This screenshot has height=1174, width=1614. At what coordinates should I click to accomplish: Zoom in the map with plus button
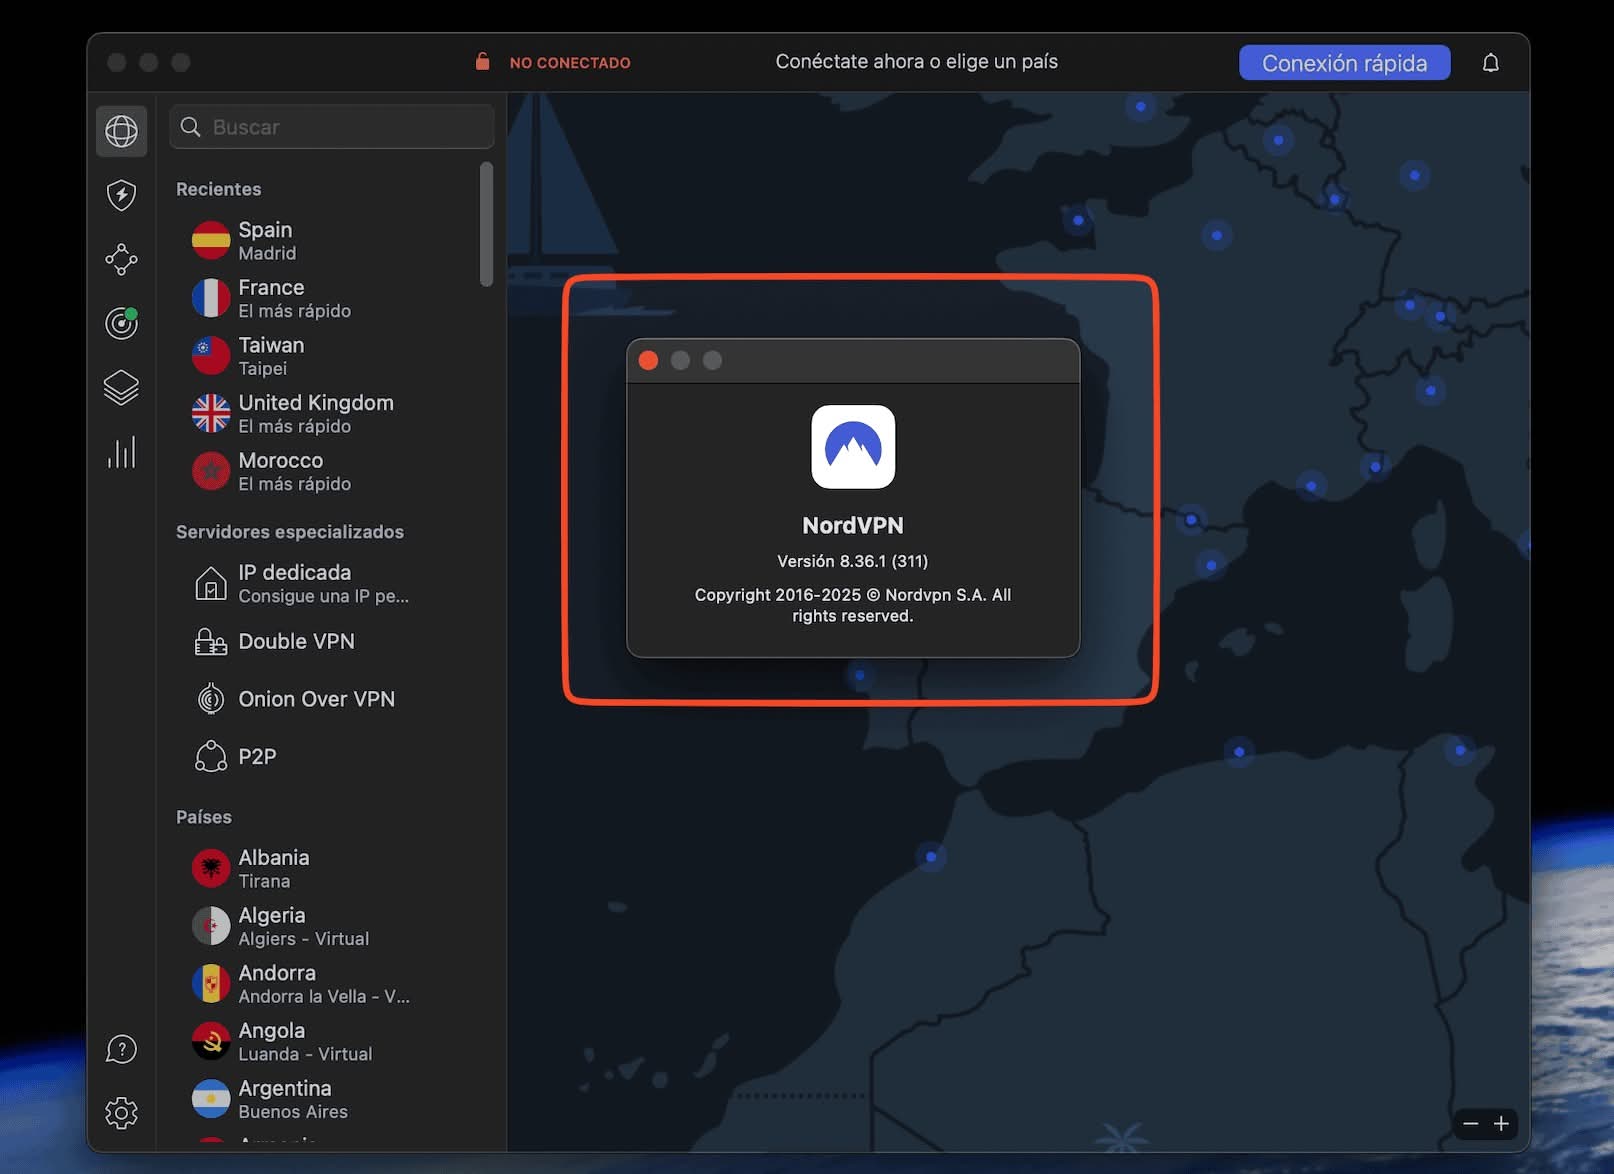(1501, 1124)
